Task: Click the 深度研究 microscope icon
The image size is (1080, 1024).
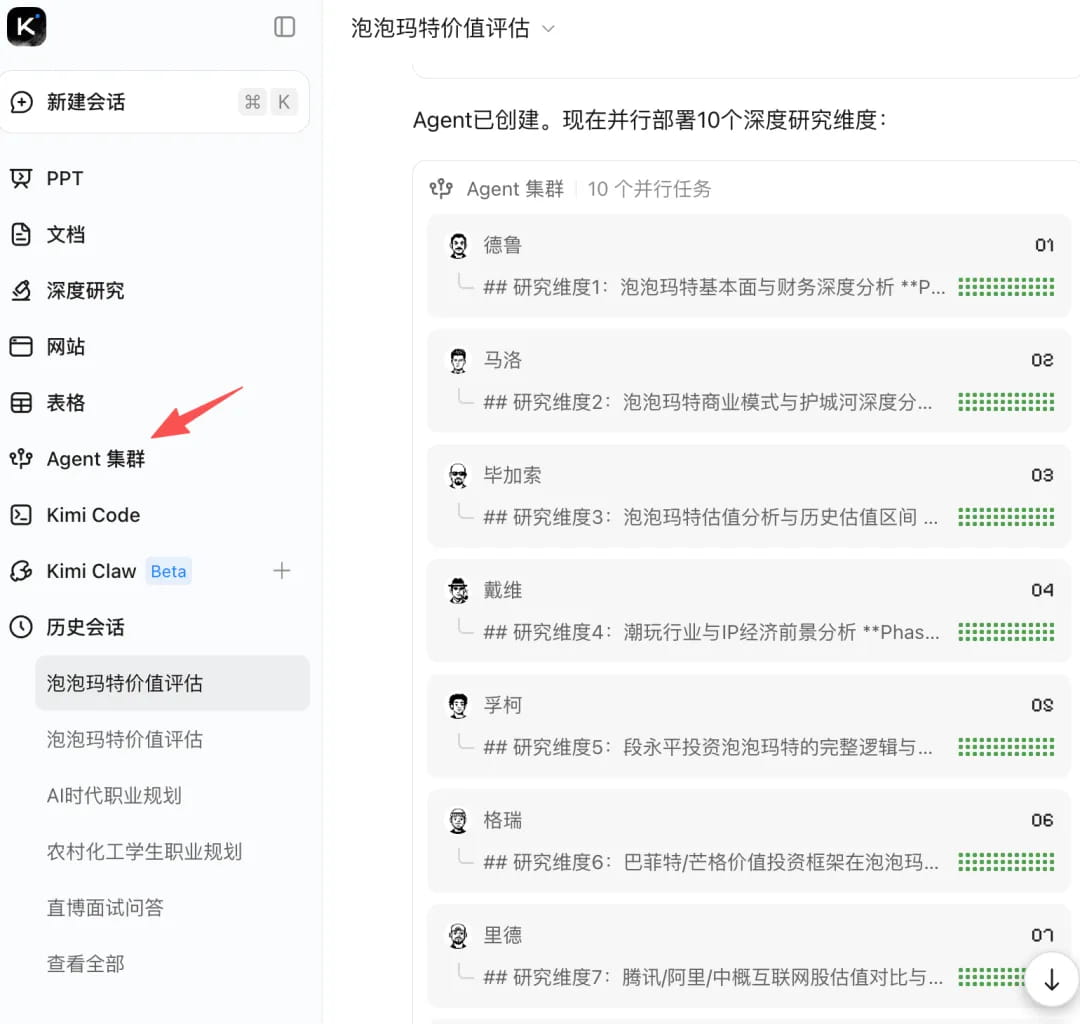Action: pyautogui.click(x=21, y=291)
